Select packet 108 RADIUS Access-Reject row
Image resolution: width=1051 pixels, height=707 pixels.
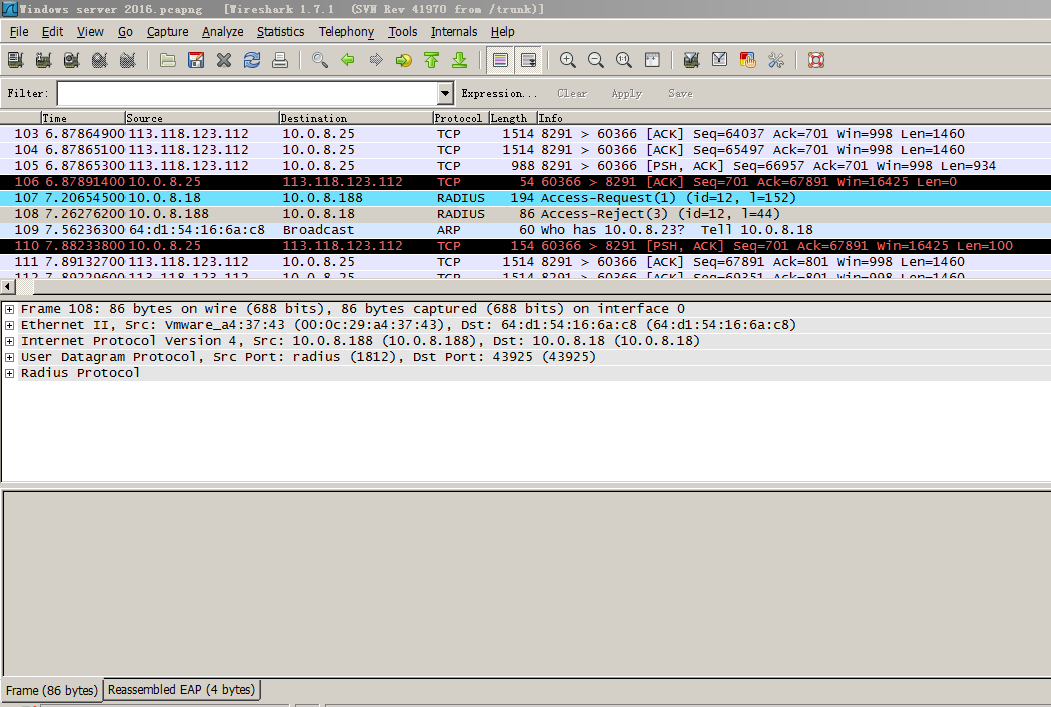pos(526,214)
